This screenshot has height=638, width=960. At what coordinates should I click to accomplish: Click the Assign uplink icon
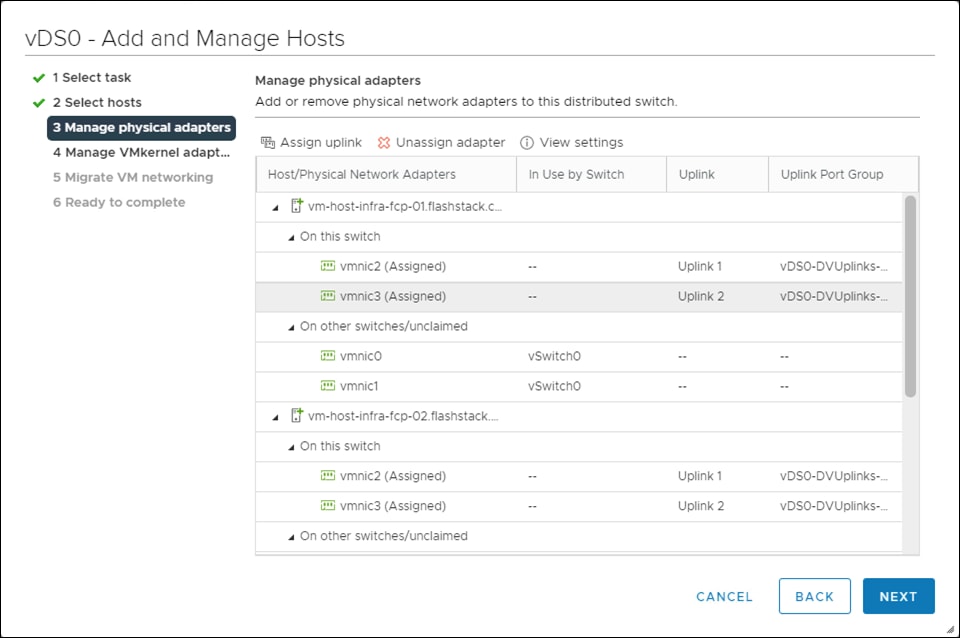pyautogui.click(x=267, y=143)
